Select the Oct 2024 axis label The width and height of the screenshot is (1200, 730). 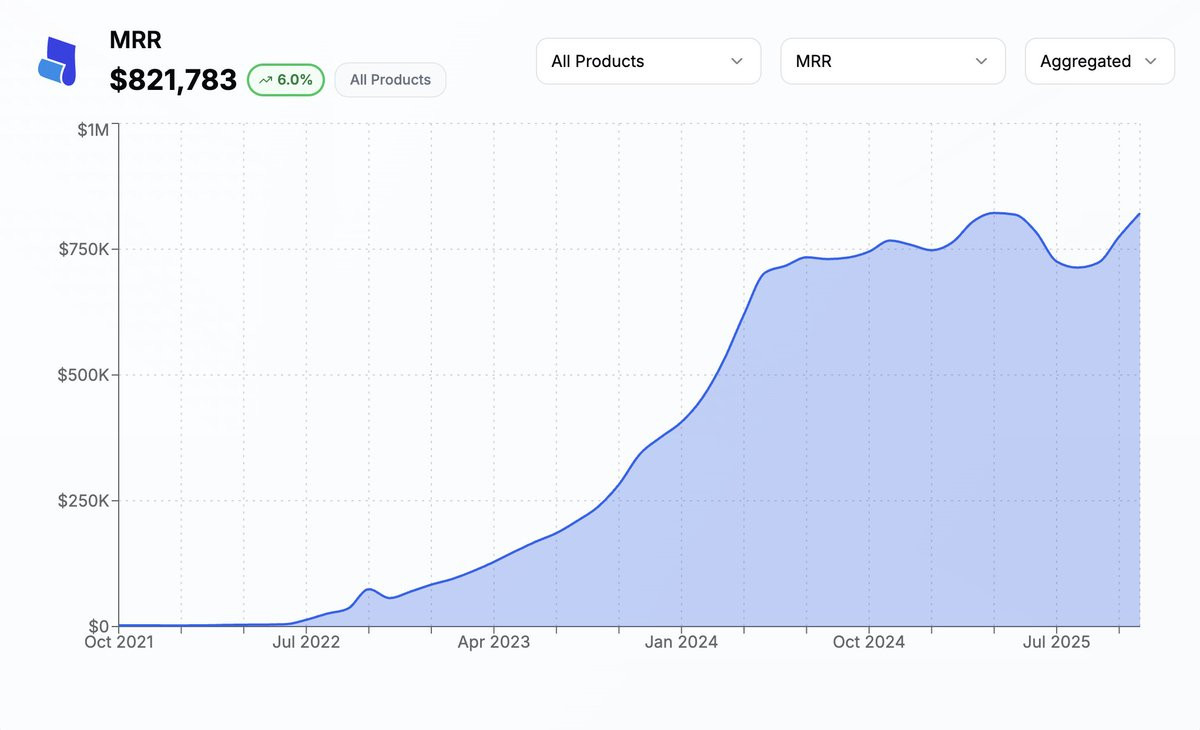pos(868,642)
